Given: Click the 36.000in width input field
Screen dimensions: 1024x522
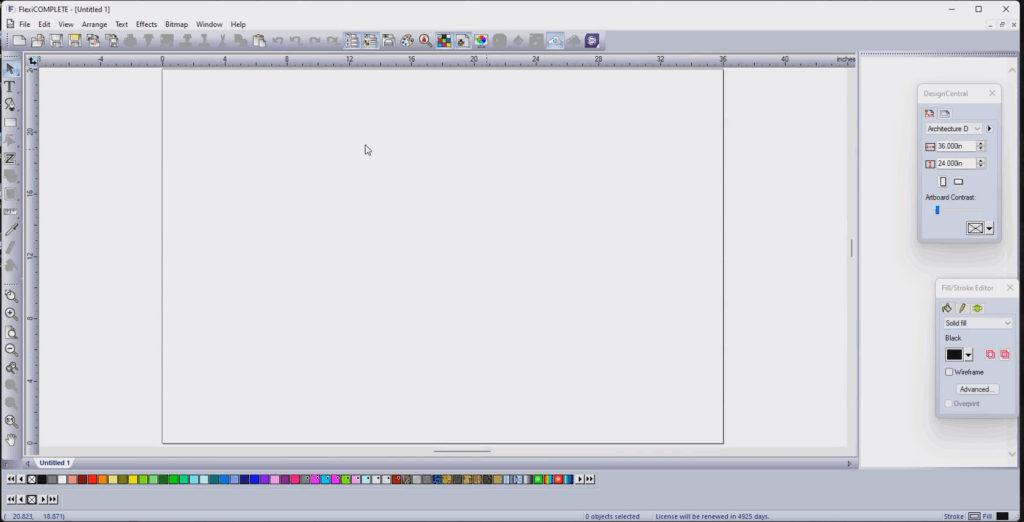Looking at the screenshot, I should click(x=955, y=146).
